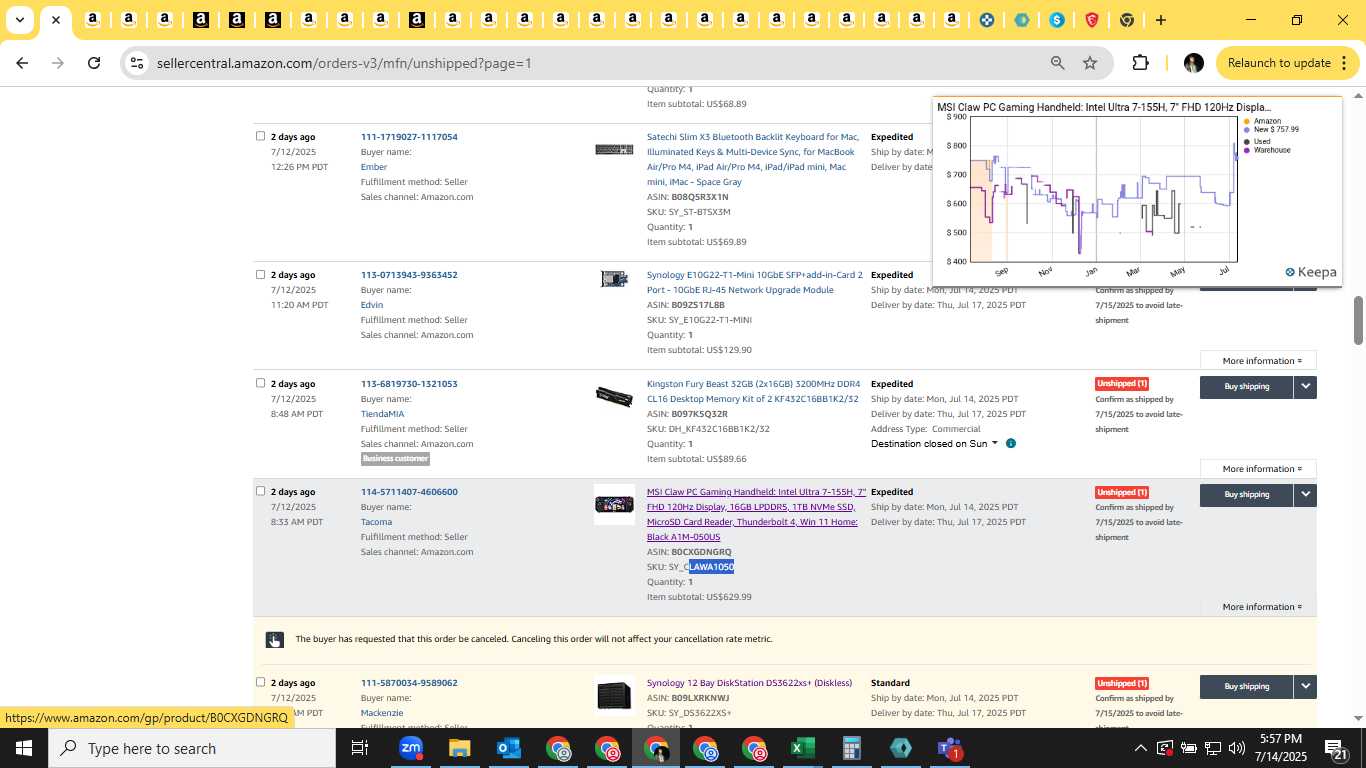Click the Keepa logo in the price chart
This screenshot has width=1366, height=768.
click(1311, 272)
